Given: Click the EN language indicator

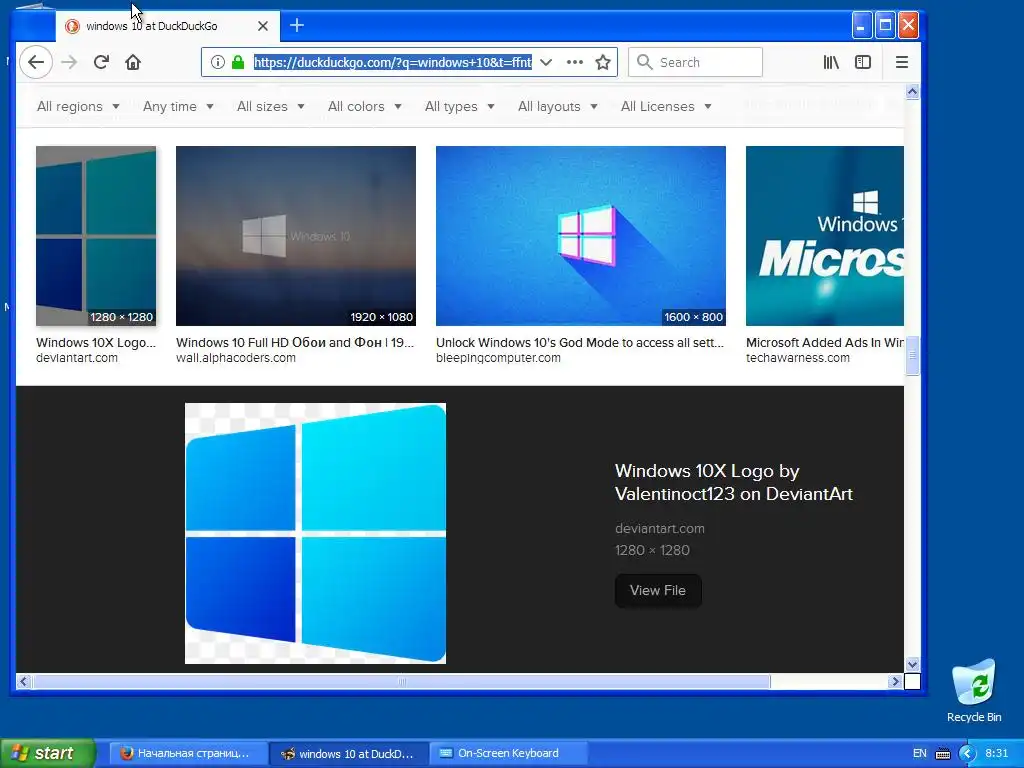Looking at the screenshot, I should (920, 753).
